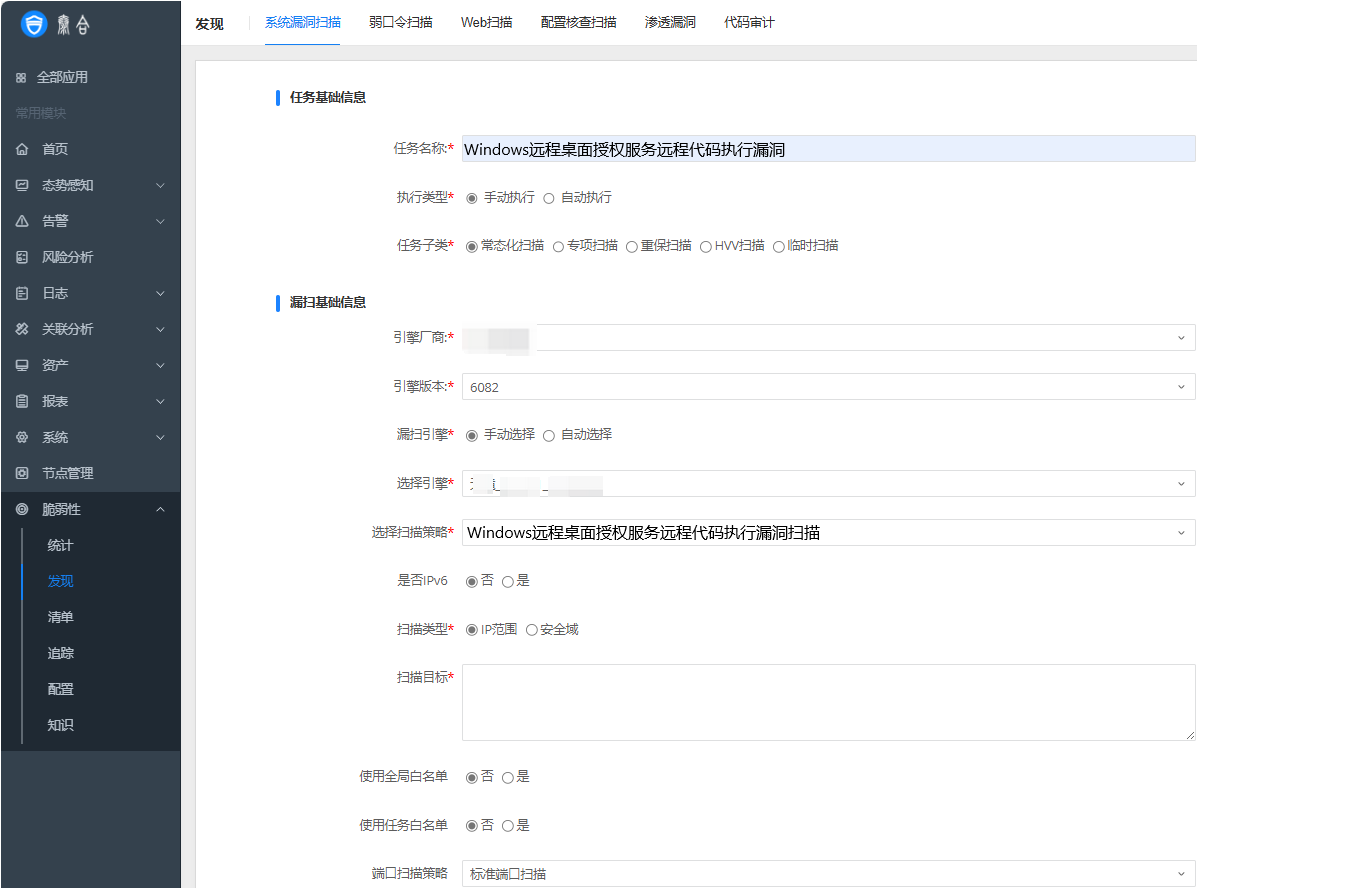Click the 节点管理 node management icon
The height and width of the screenshot is (894, 1361).
[x=20, y=472]
